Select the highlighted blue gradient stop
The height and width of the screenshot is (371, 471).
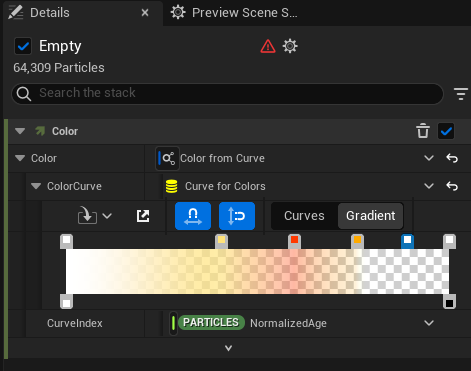(407, 241)
